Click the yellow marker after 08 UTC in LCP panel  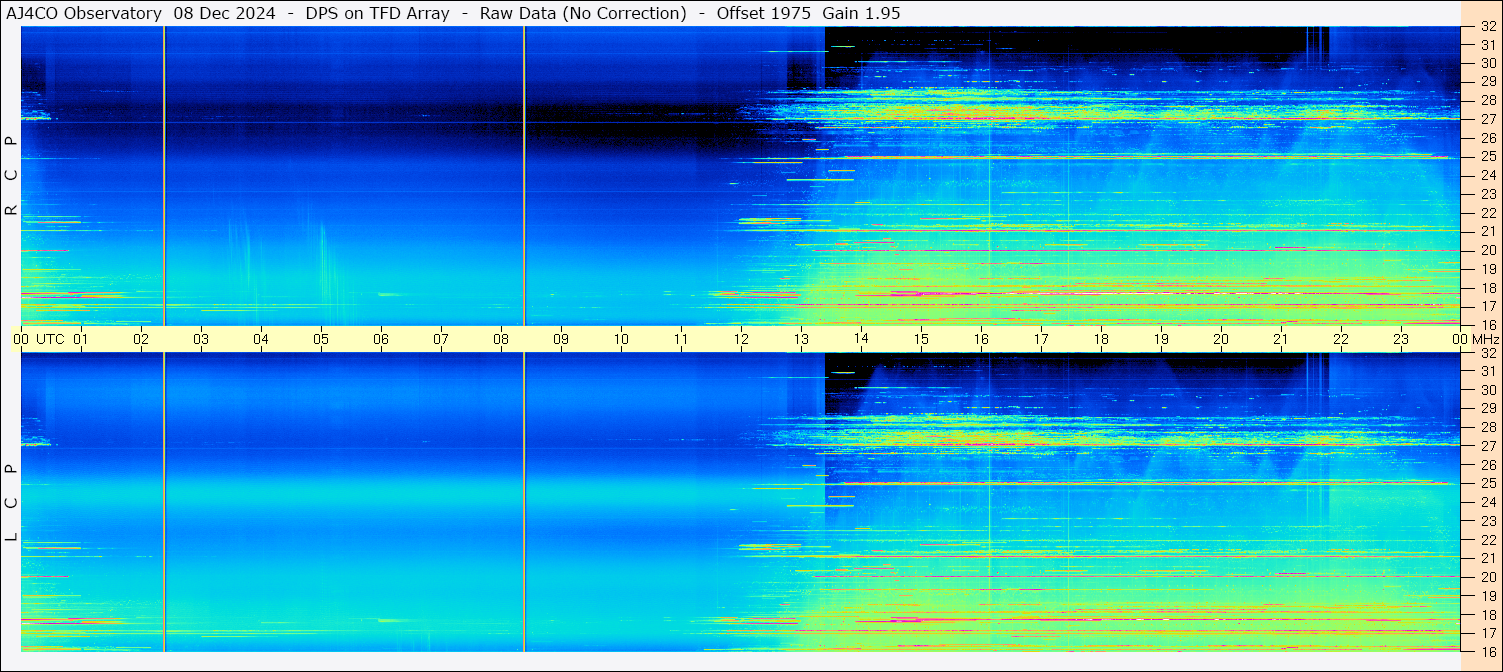(524, 502)
